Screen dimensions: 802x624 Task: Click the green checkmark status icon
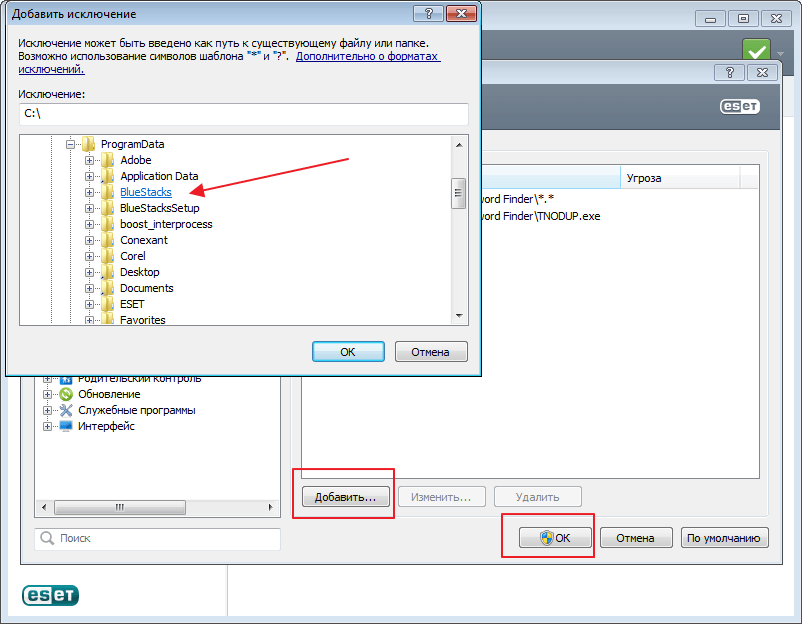pyautogui.click(x=757, y=51)
